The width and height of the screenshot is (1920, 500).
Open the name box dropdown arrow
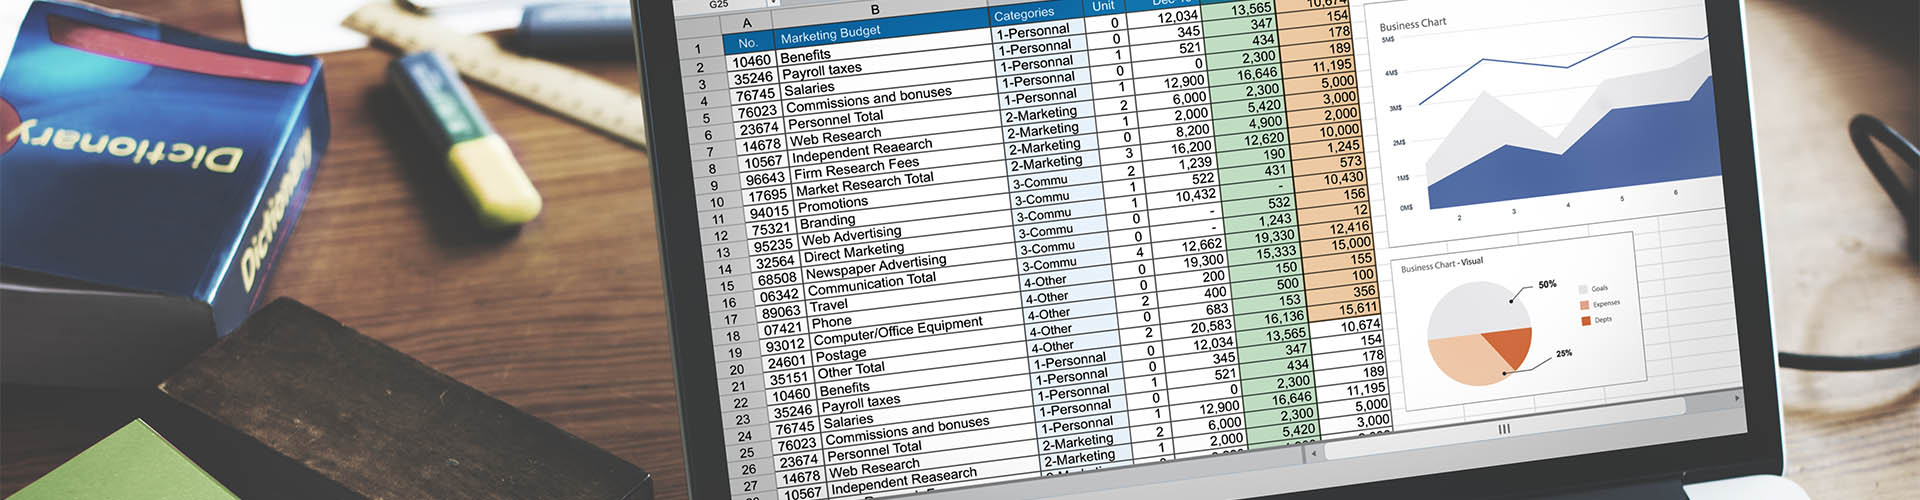[x=773, y=3]
